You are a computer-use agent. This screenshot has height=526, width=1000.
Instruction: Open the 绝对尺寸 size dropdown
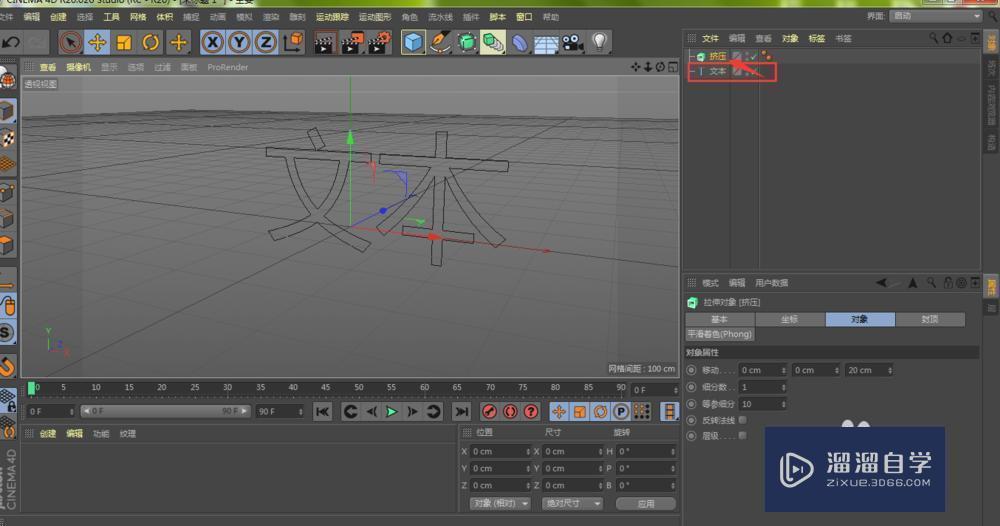tap(571, 503)
